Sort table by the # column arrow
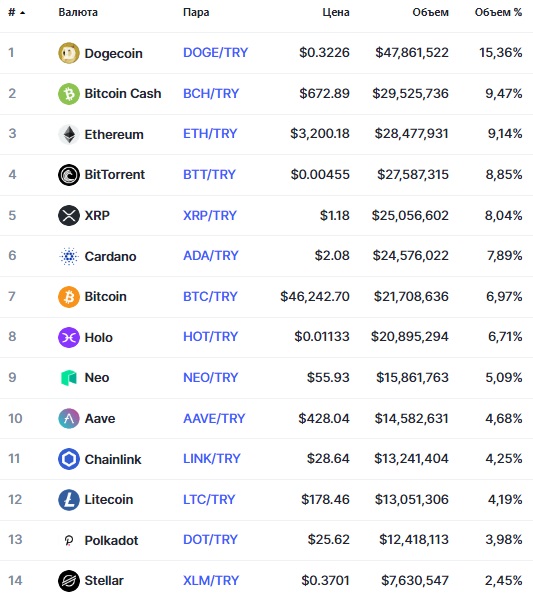 (x=22, y=13)
